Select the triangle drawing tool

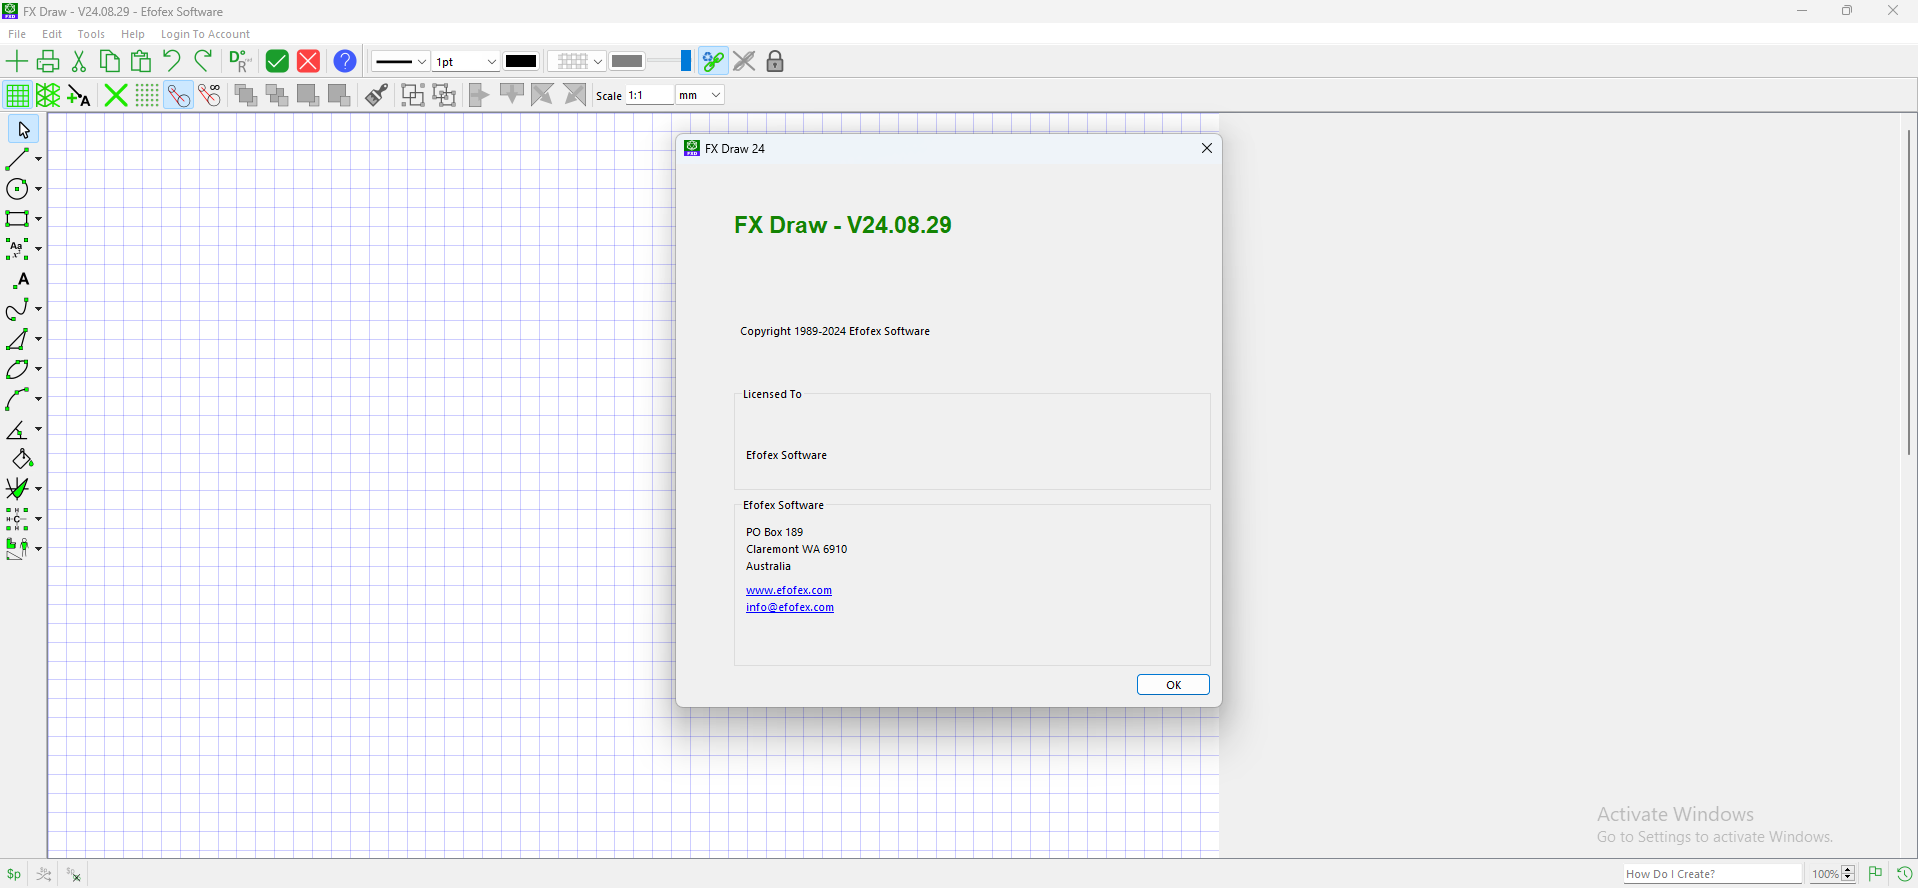[17, 340]
